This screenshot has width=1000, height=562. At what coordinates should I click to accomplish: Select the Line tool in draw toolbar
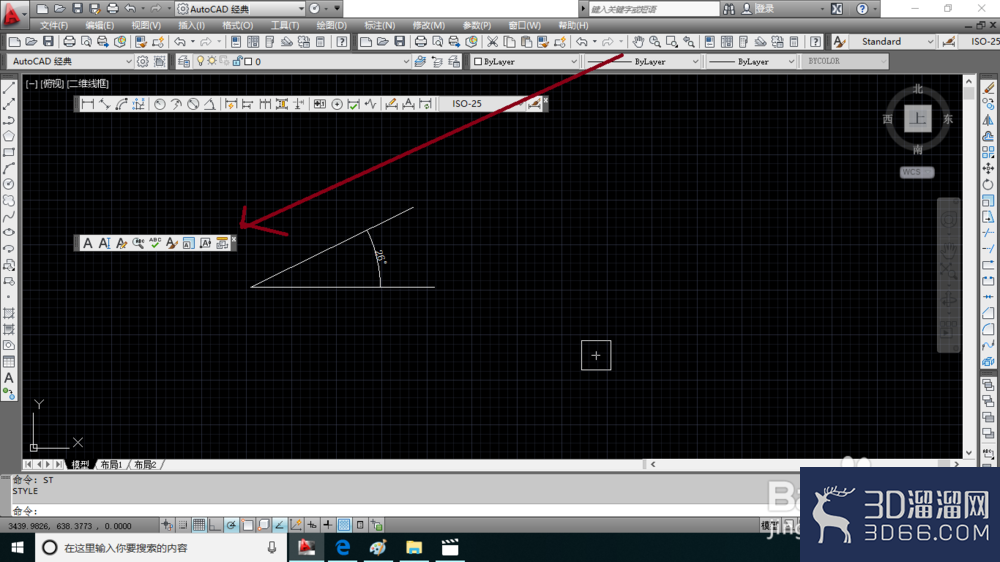pos(9,88)
